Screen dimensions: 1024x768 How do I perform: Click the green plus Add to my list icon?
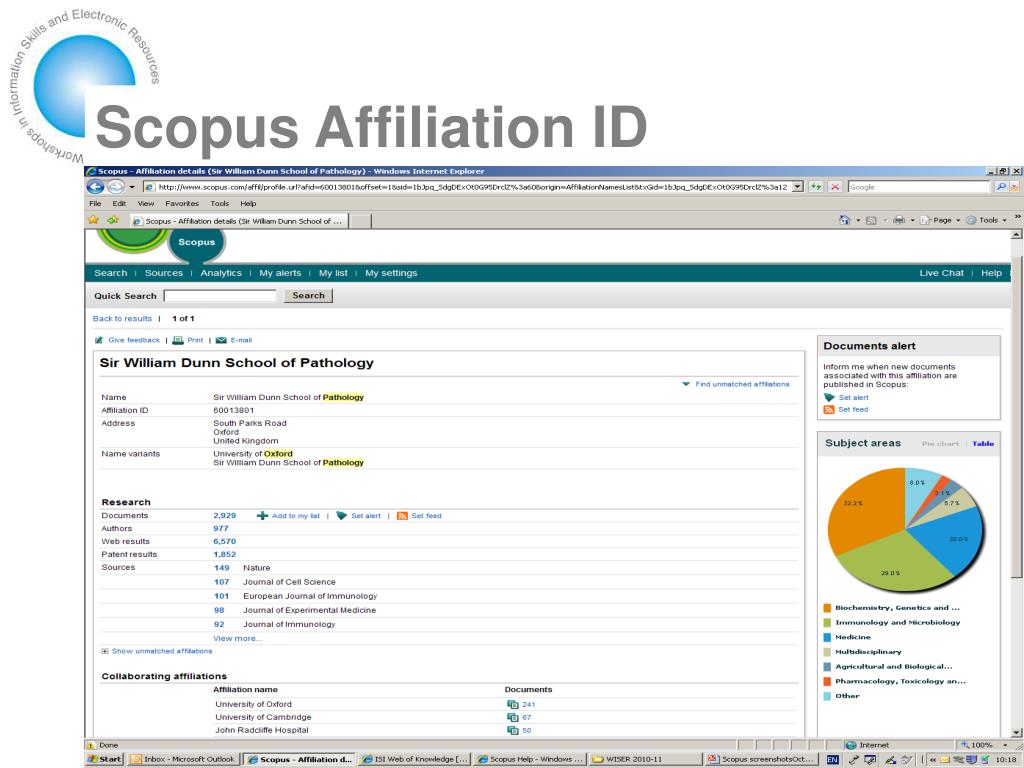pyautogui.click(x=263, y=516)
